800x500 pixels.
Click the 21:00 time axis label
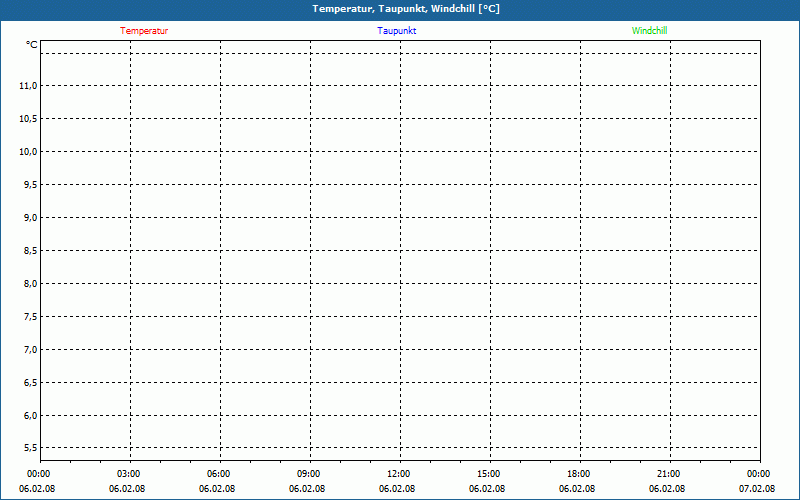pyautogui.click(x=668, y=474)
